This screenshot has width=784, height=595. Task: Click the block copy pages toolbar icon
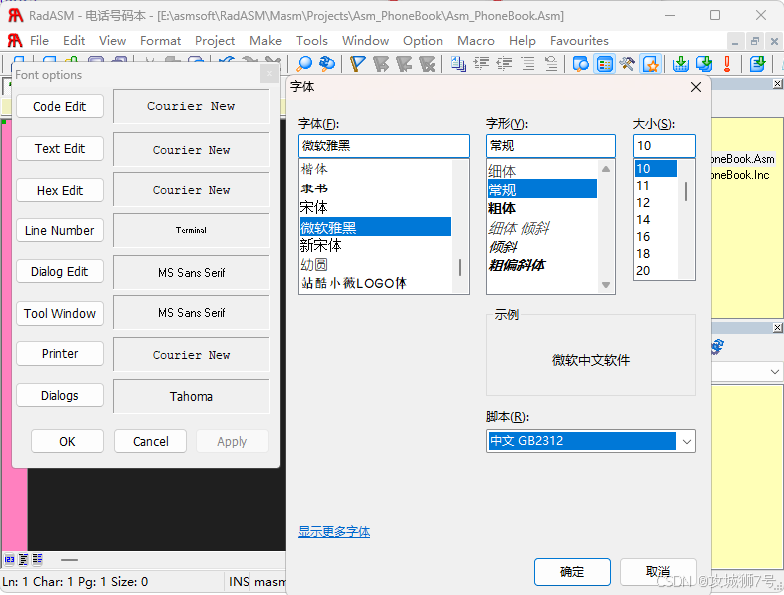coord(458,64)
